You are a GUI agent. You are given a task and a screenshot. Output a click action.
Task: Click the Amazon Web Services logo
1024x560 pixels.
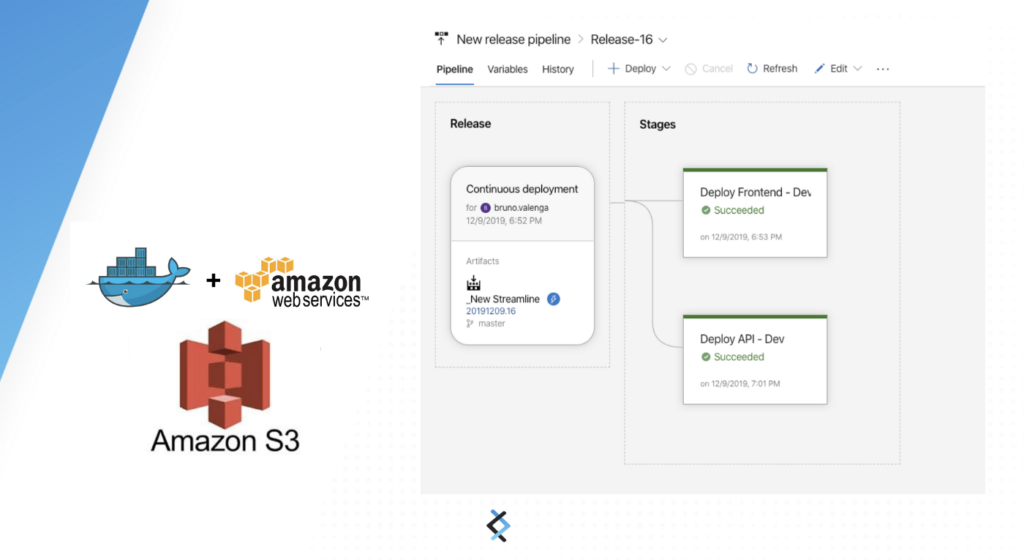click(302, 282)
